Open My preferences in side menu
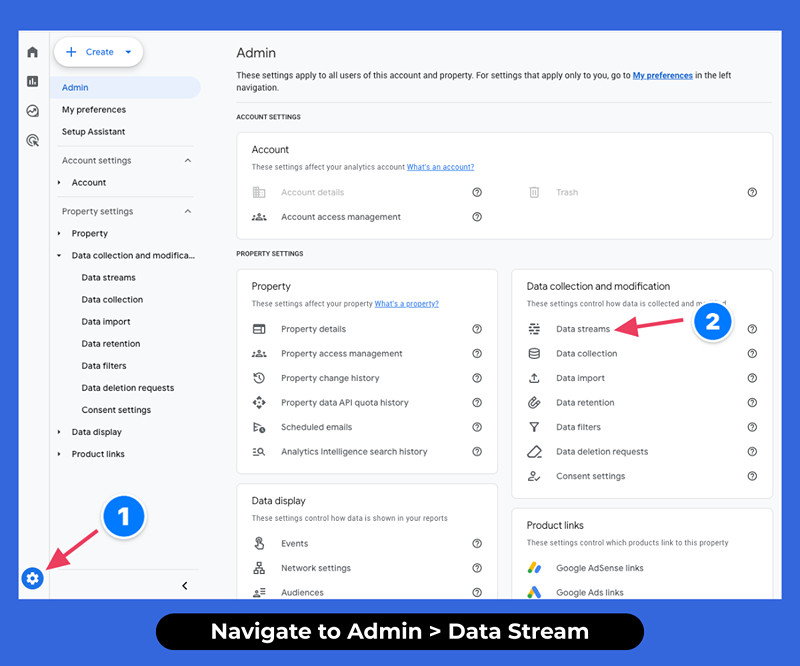 pyautogui.click(x=94, y=110)
